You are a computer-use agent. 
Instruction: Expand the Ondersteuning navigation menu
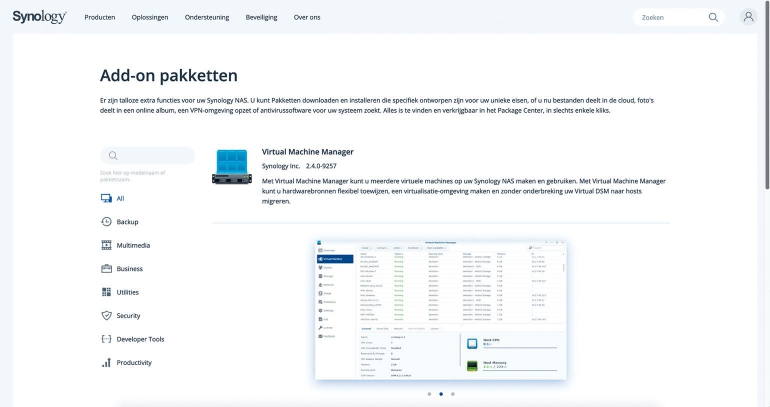tap(207, 17)
